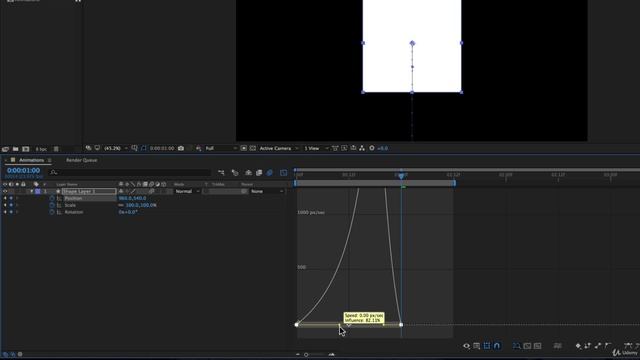This screenshot has width=640, height=360.
Task: Toggle the transparency grid icon in viewer
Action: (x=253, y=148)
